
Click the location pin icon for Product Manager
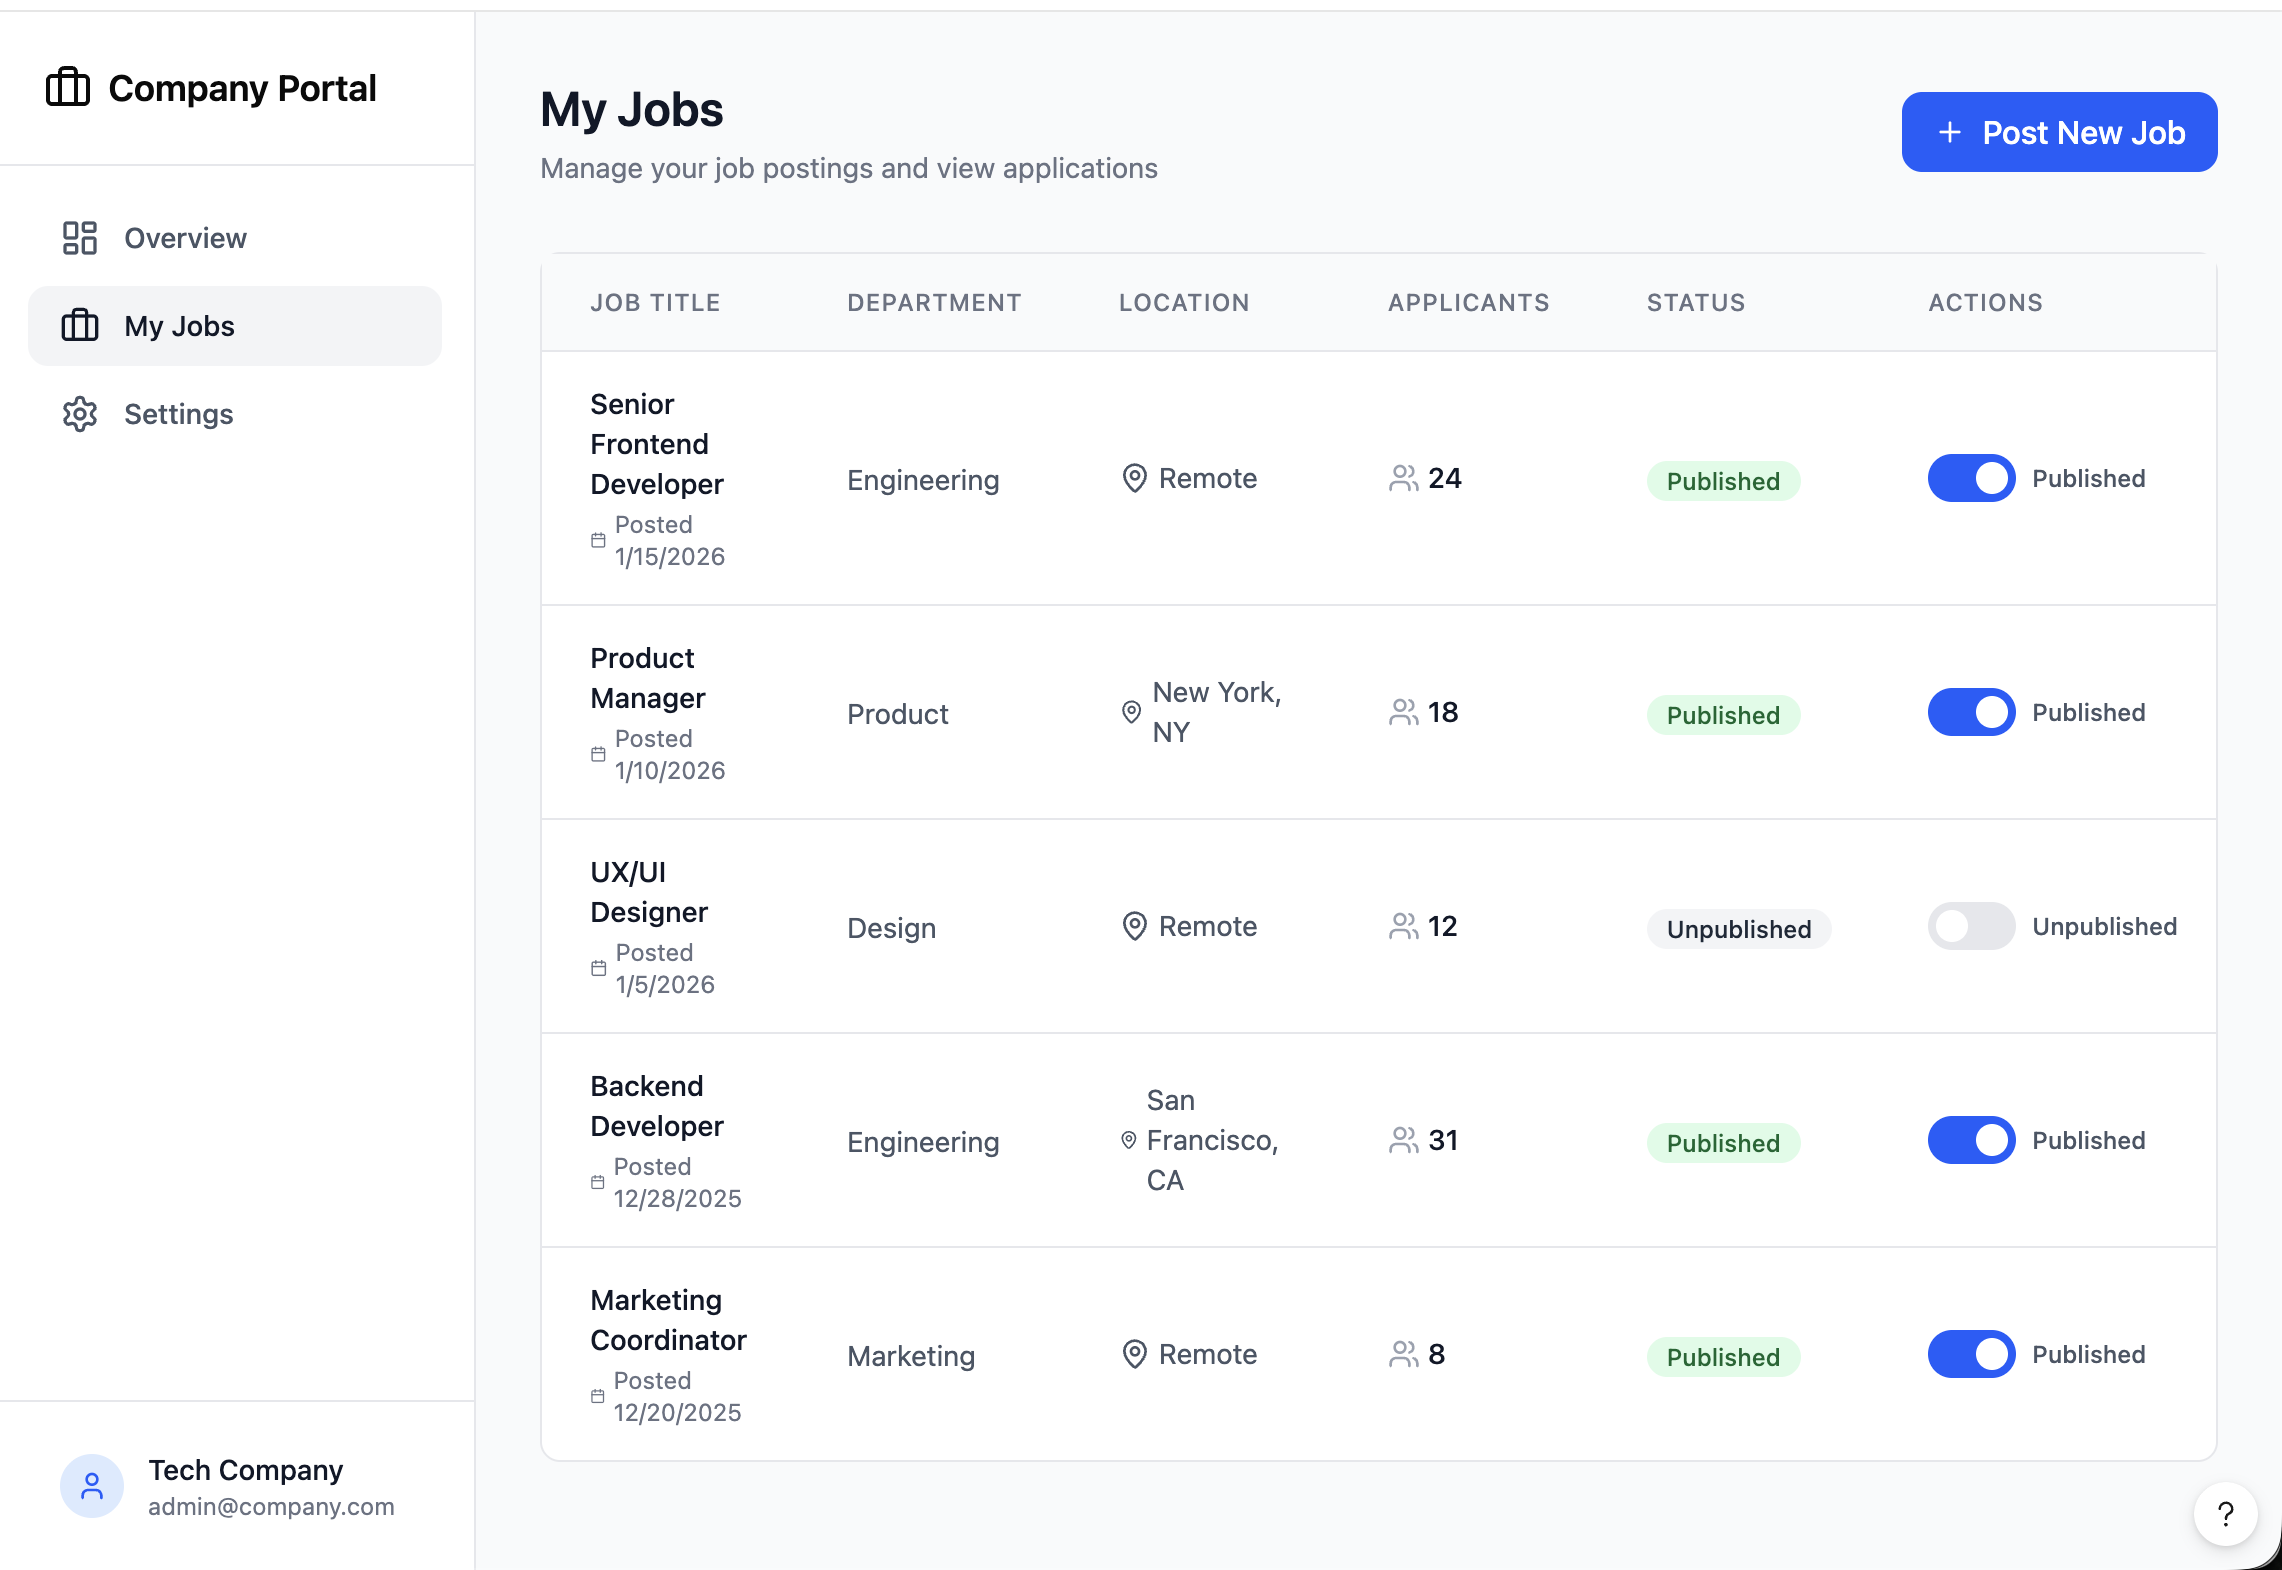(x=1130, y=712)
